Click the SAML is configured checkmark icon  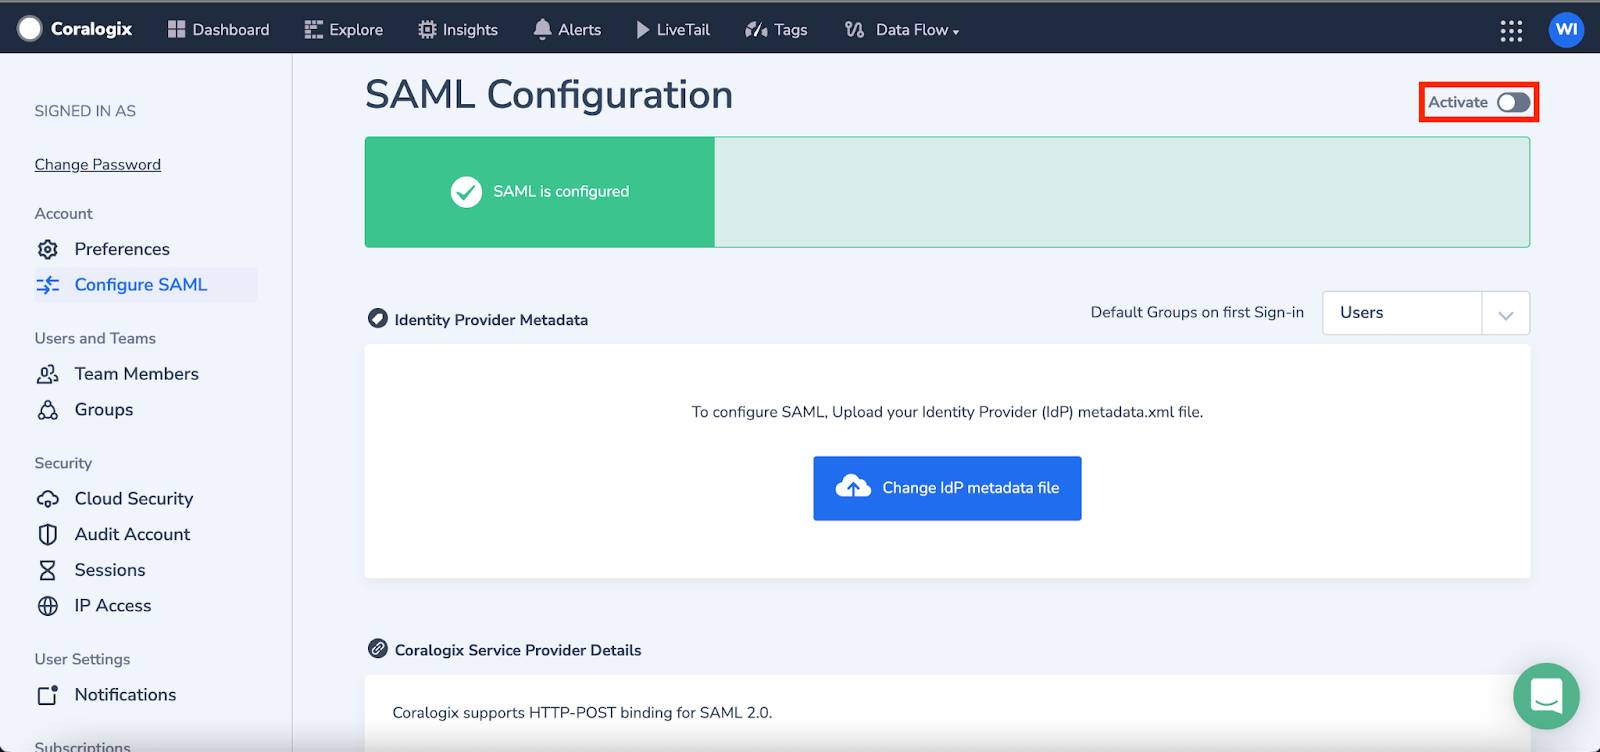pyautogui.click(x=466, y=192)
